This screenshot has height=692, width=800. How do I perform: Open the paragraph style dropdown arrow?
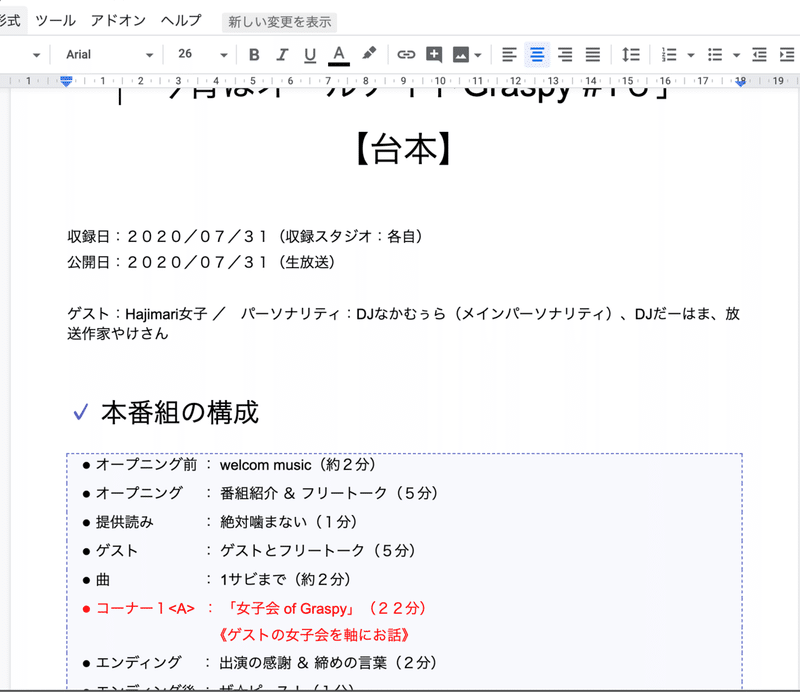pyautogui.click(x=36, y=55)
